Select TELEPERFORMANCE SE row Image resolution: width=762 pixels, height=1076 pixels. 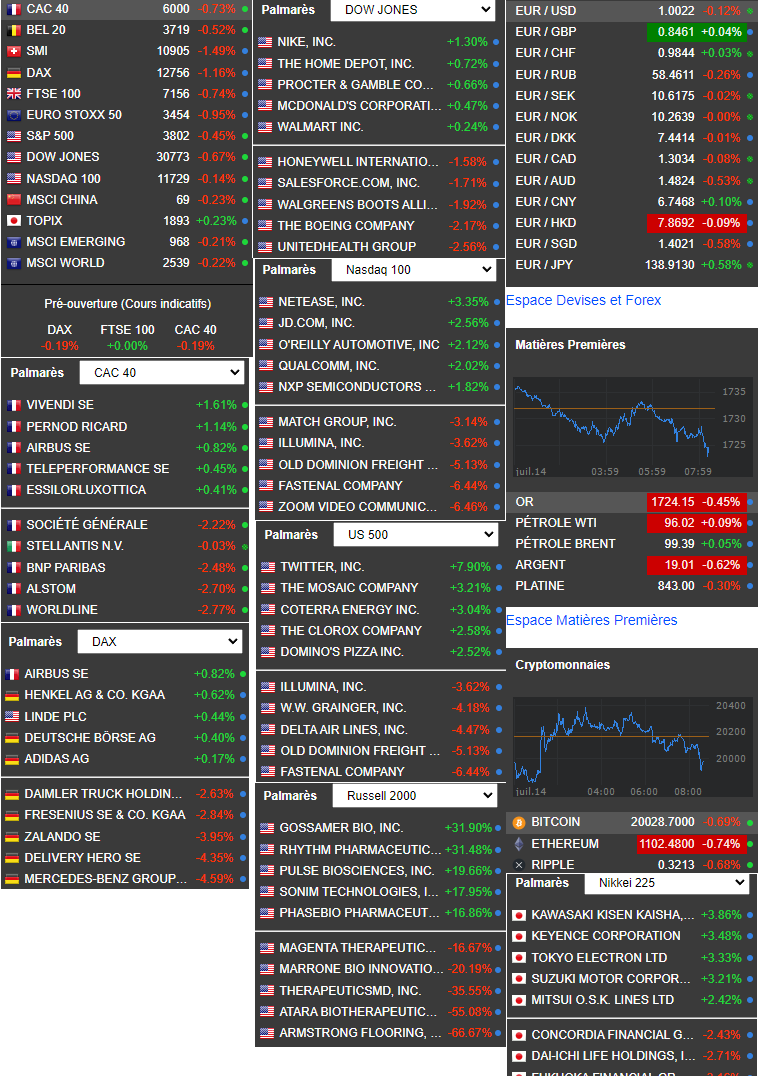point(126,469)
